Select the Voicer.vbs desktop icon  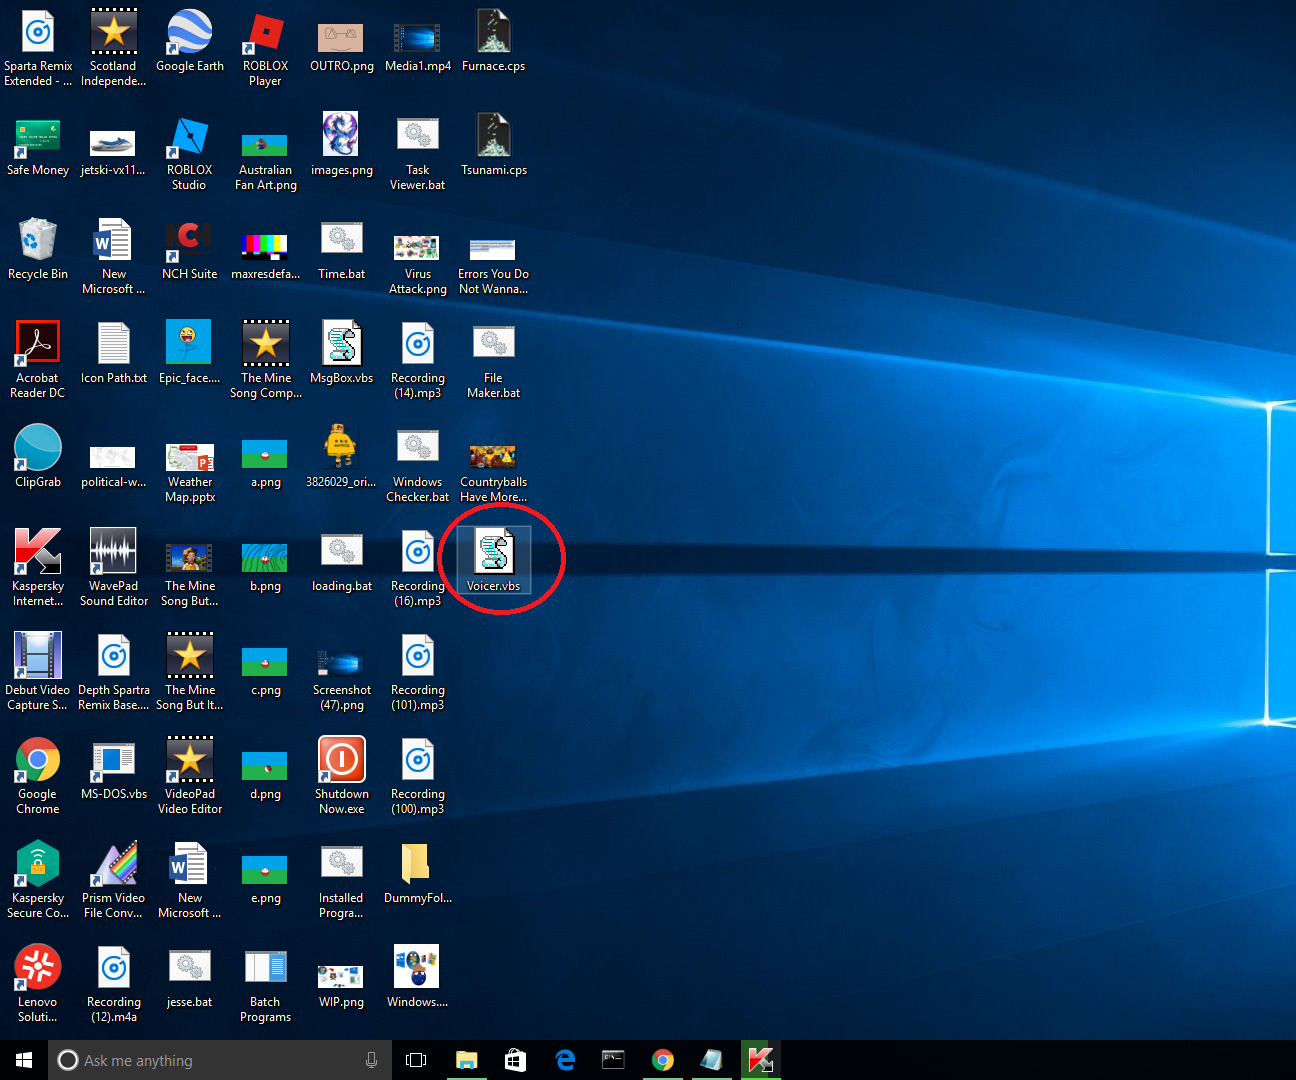(x=493, y=553)
